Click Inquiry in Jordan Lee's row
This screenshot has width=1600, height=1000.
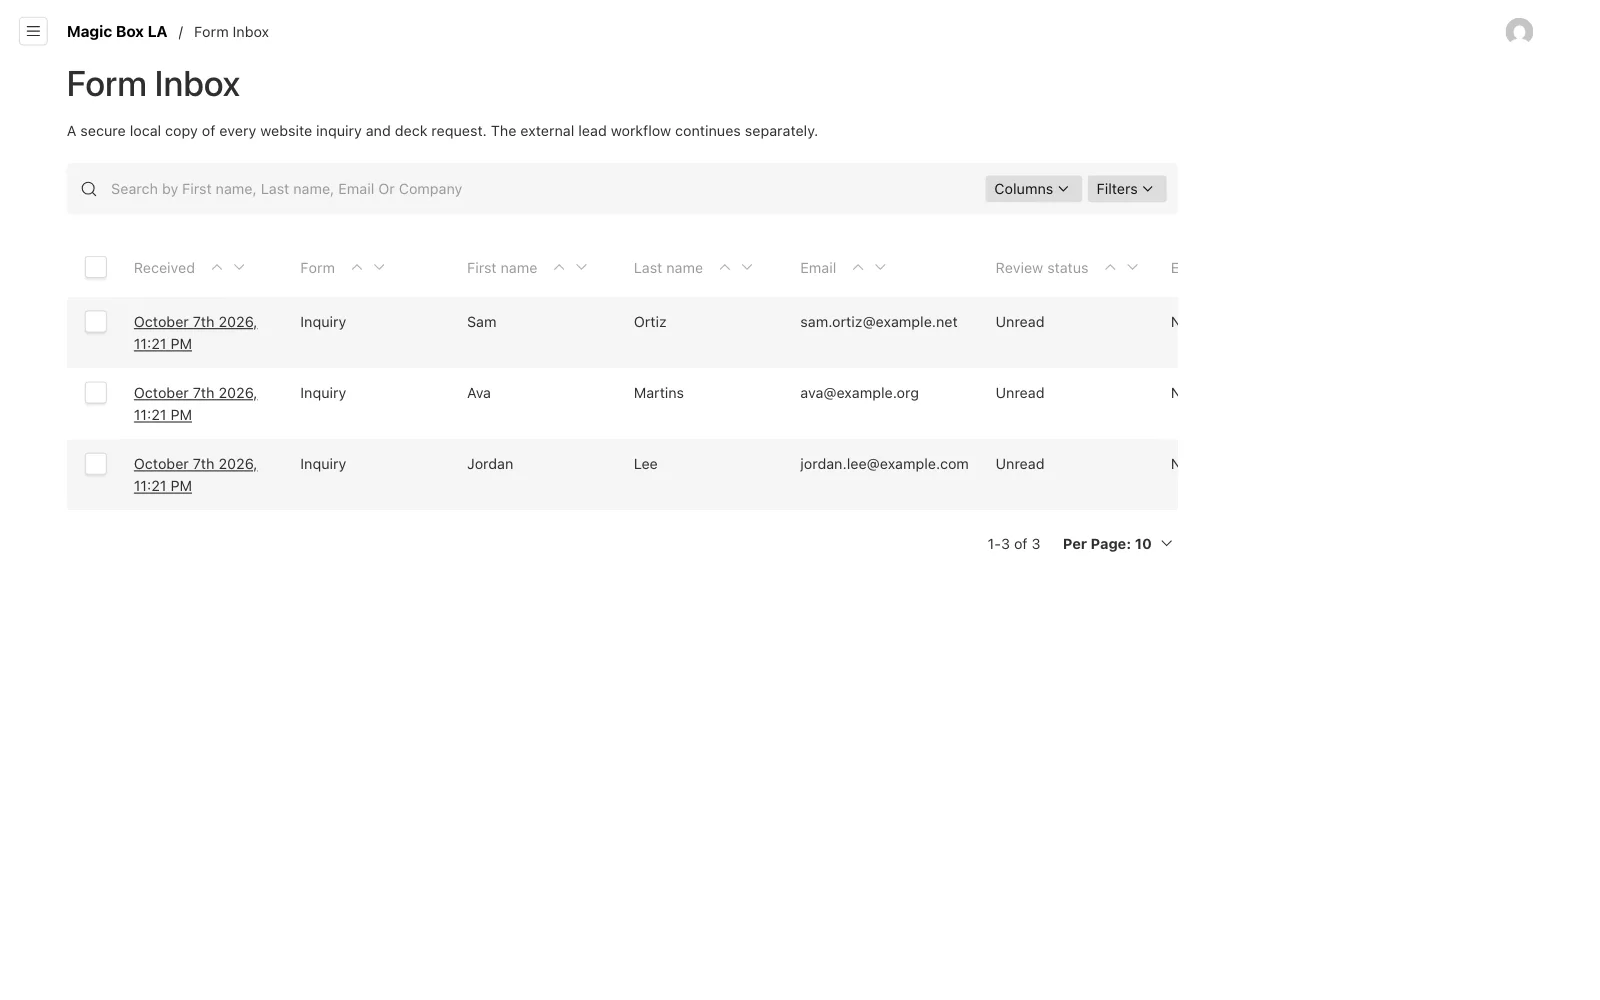(323, 464)
